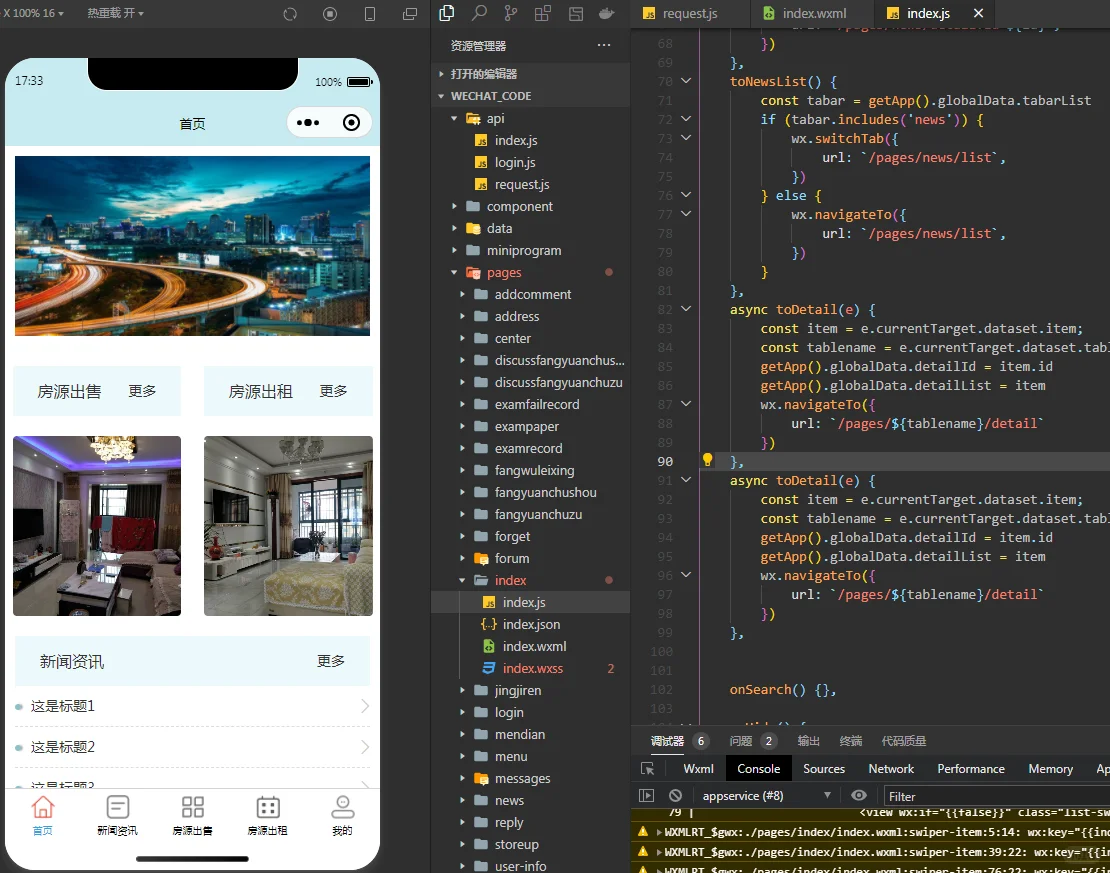Image resolution: width=1110 pixels, height=873 pixels.
Task: Open news item 这是标题2
Action: (x=193, y=747)
